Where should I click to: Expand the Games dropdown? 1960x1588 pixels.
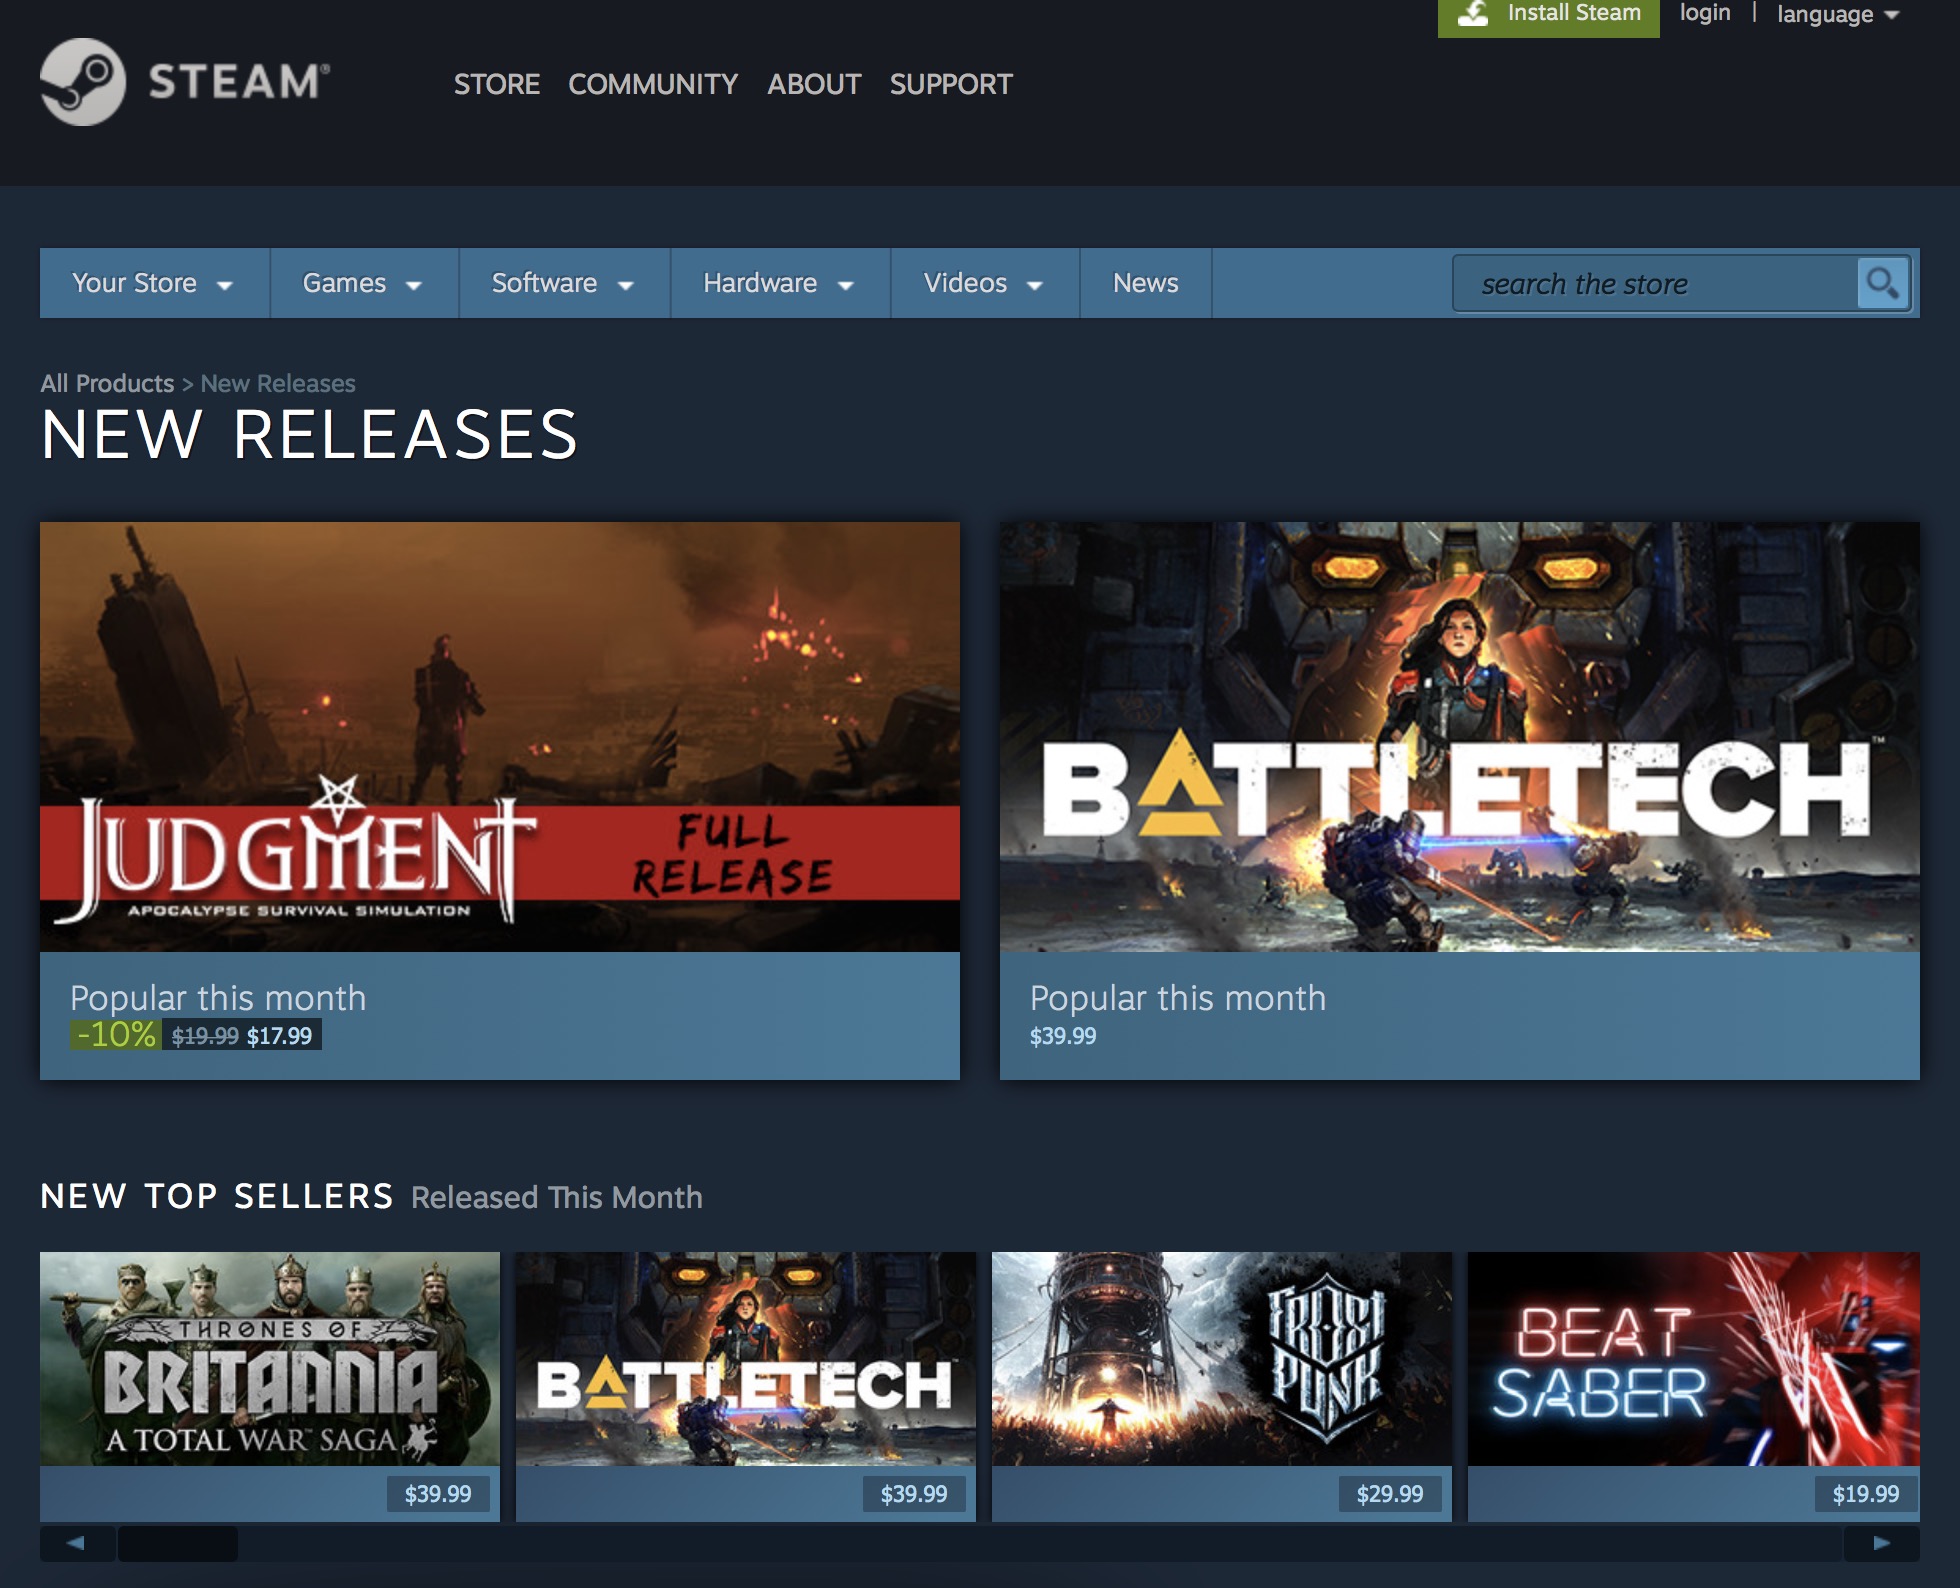click(x=364, y=283)
